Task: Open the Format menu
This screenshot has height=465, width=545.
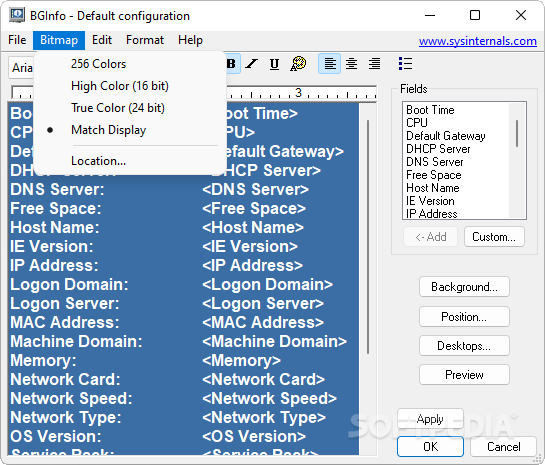Action: tap(145, 40)
